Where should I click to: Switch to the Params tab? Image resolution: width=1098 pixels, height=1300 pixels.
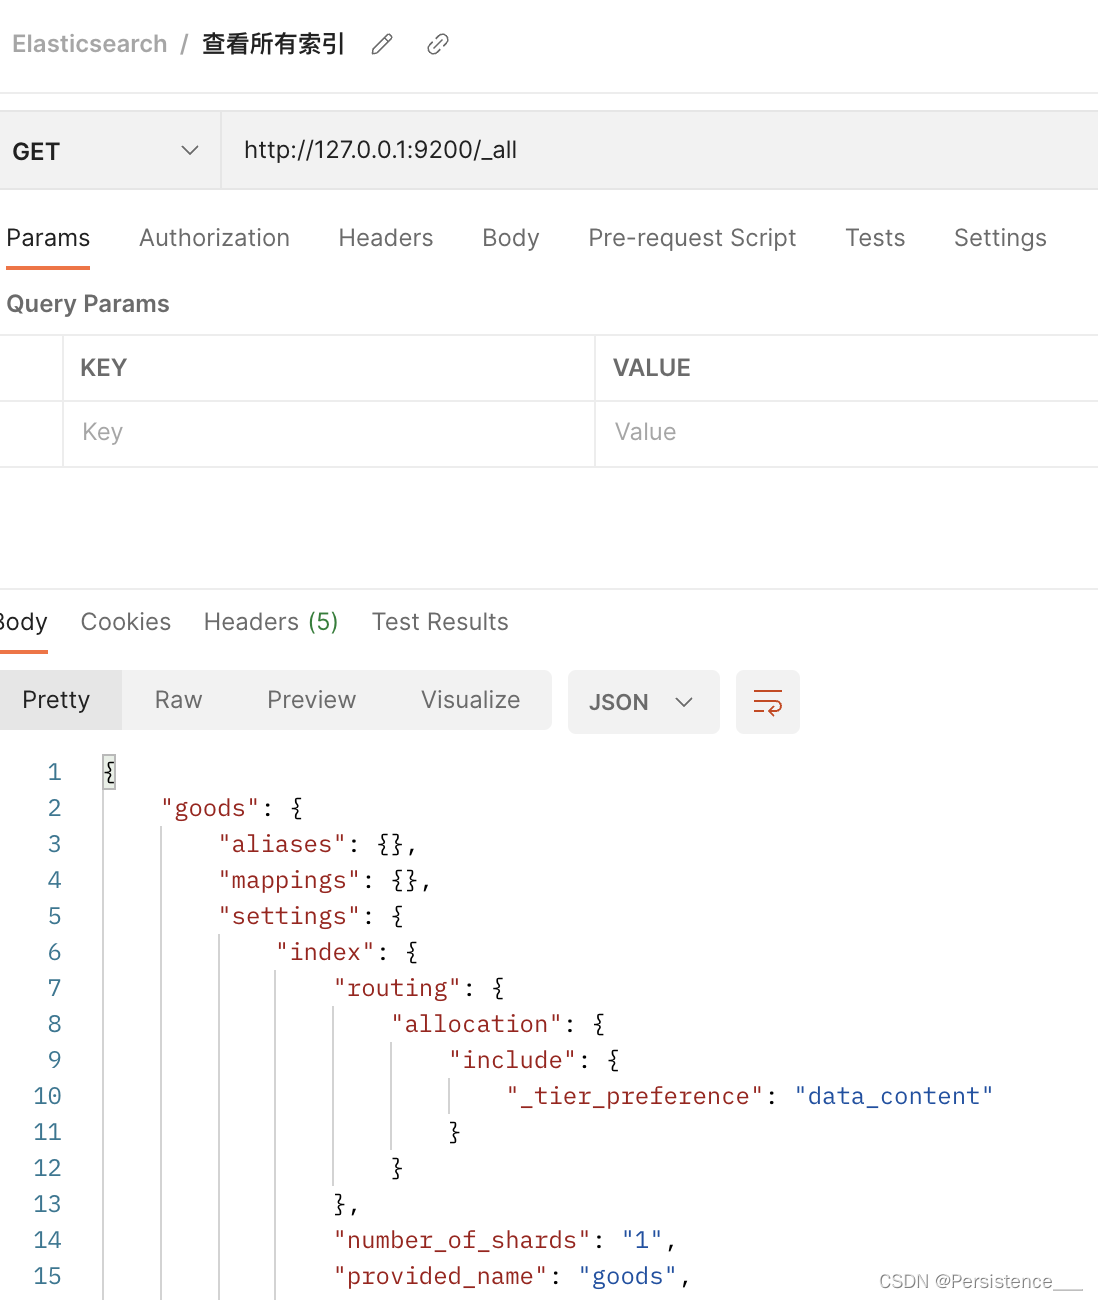point(48,238)
